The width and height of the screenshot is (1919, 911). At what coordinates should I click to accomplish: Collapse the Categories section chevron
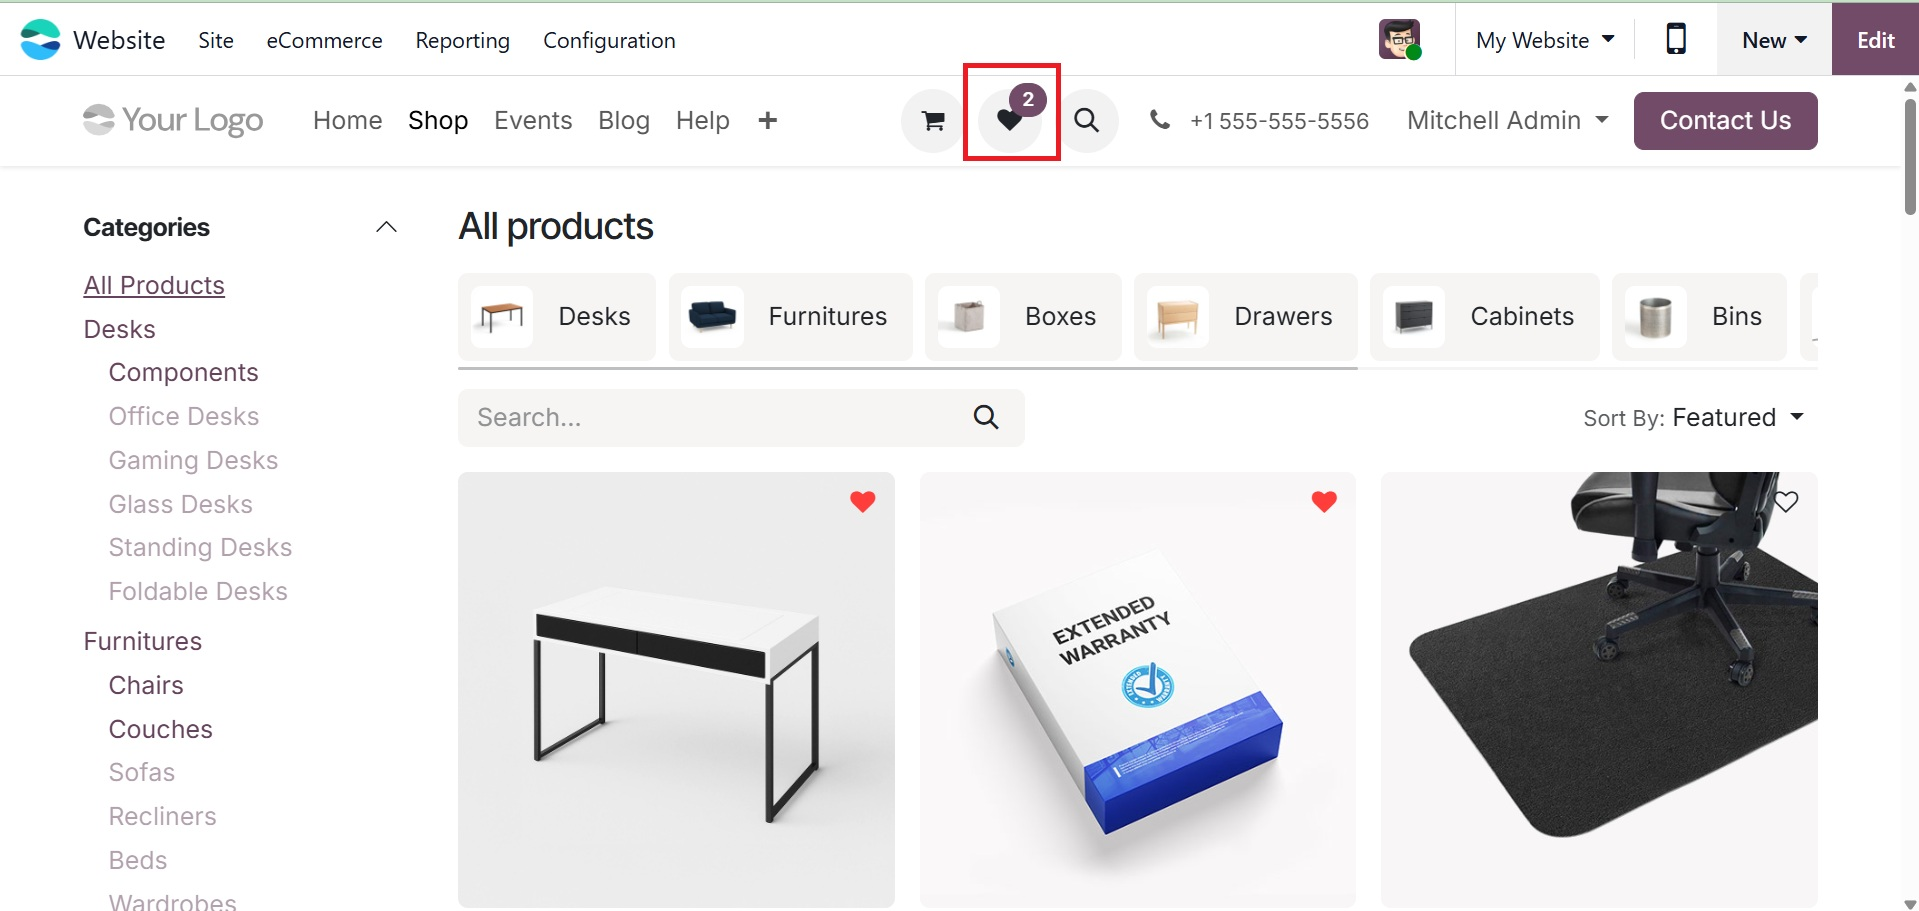[x=386, y=227]
